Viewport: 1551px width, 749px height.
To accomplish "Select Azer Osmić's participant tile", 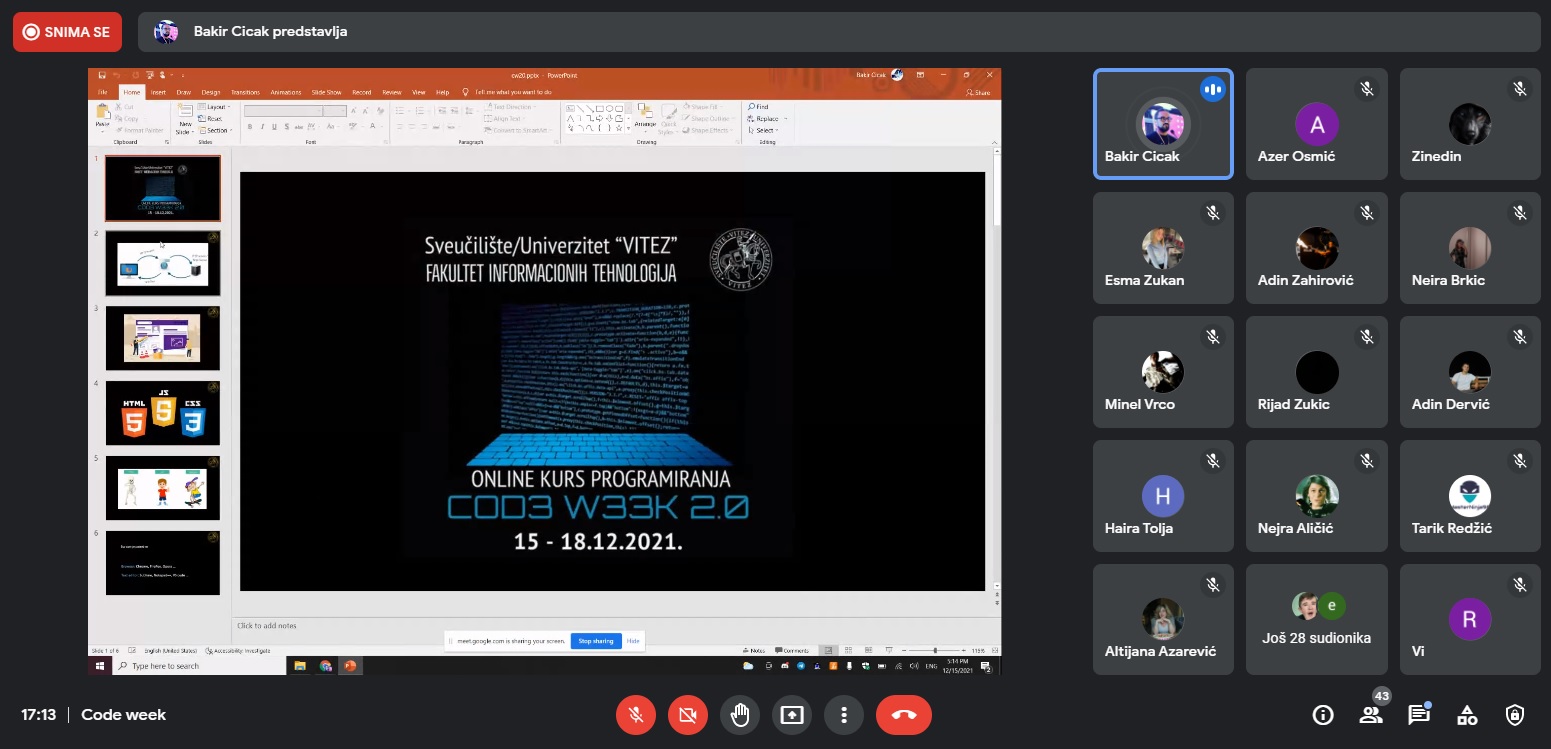I will [x=1317, y=124].
